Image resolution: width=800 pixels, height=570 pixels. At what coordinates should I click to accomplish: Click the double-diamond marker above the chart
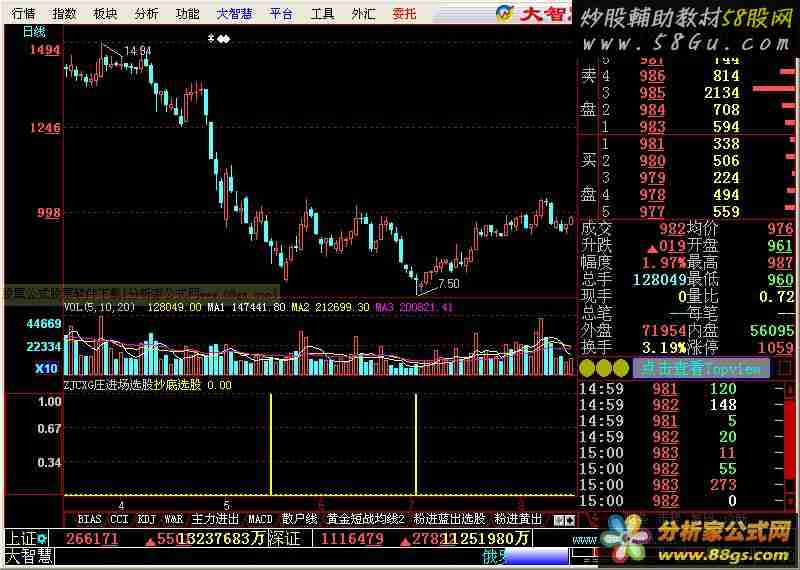click(x=223, y=38)
